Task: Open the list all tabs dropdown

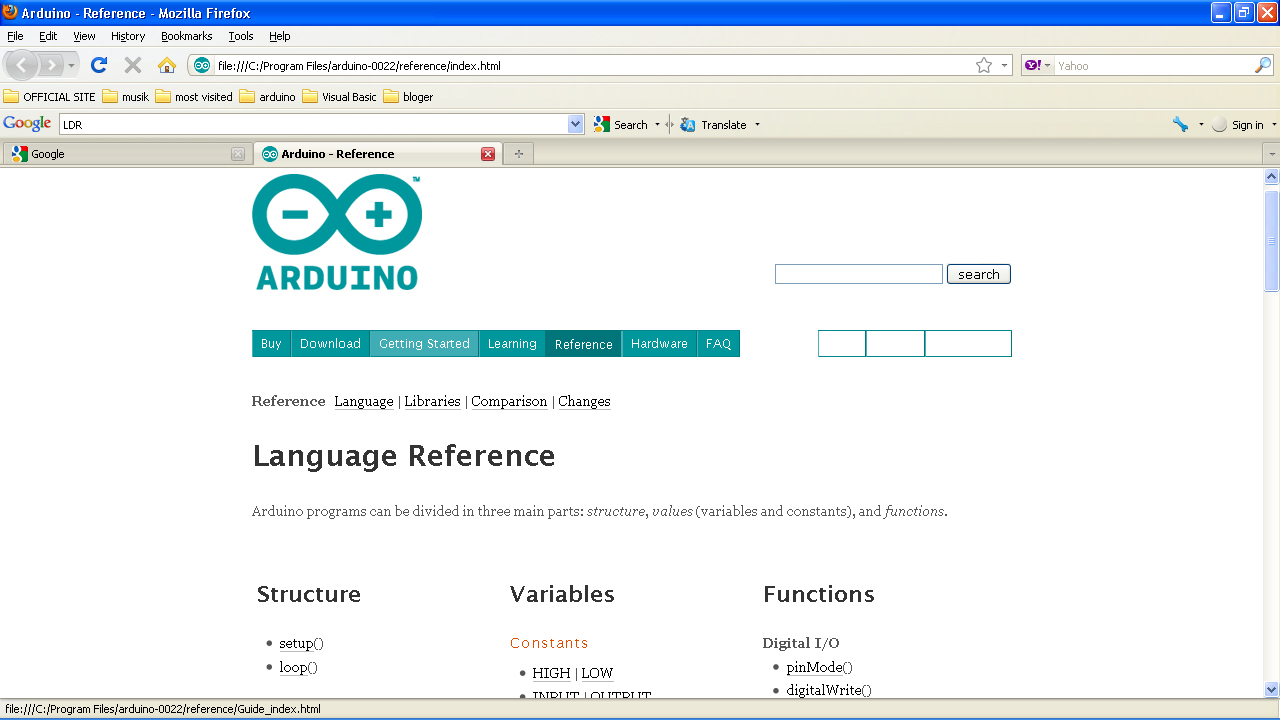Action: [1272, 154]
